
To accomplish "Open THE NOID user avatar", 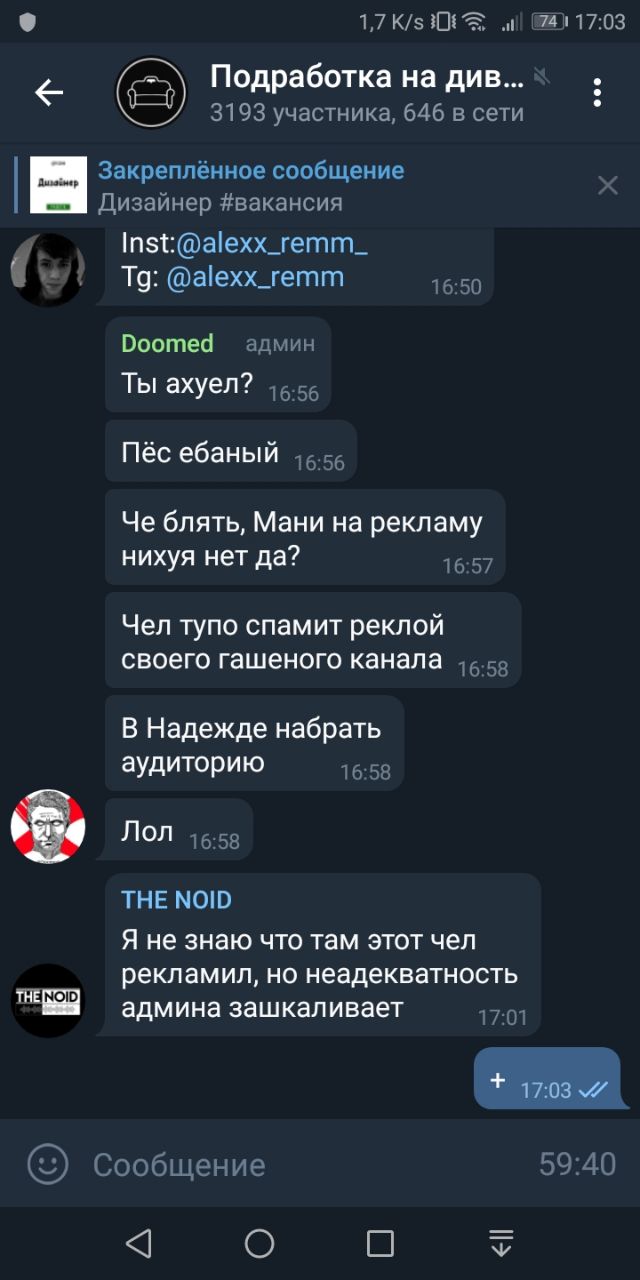I will click(48, 1000).
